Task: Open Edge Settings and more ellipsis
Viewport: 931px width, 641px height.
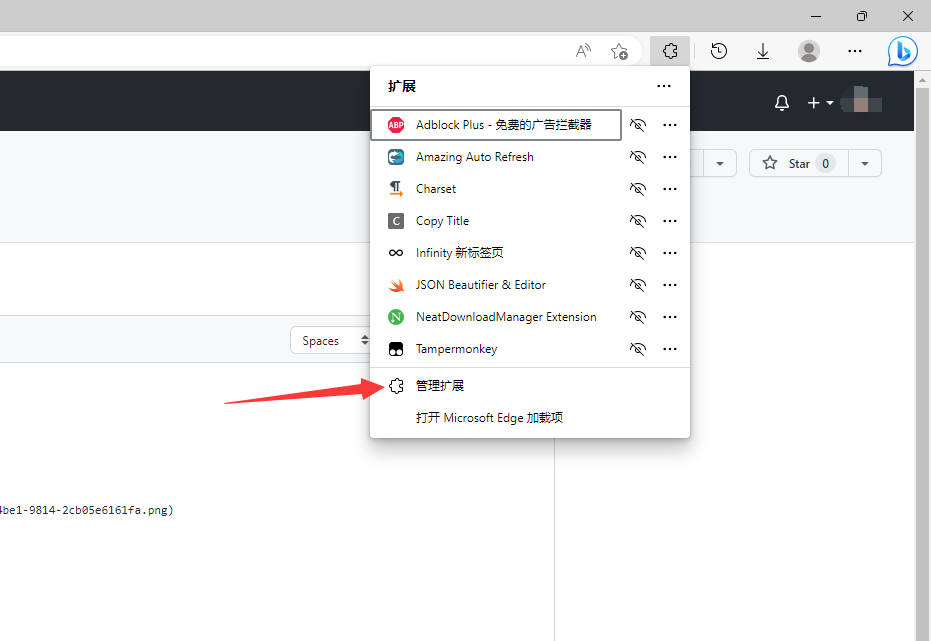Action: point(855,51)
